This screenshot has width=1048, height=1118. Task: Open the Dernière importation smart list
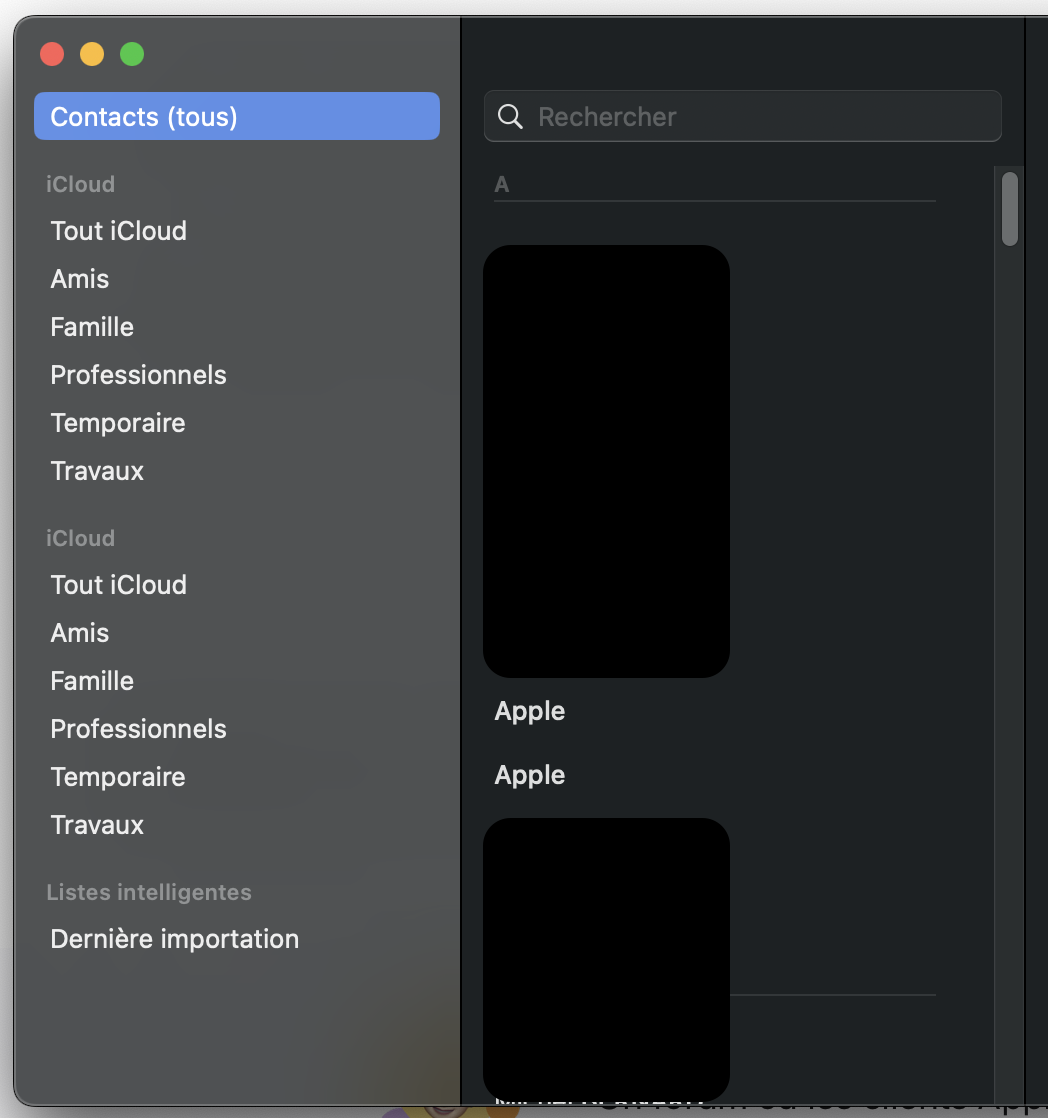[175, 939]
